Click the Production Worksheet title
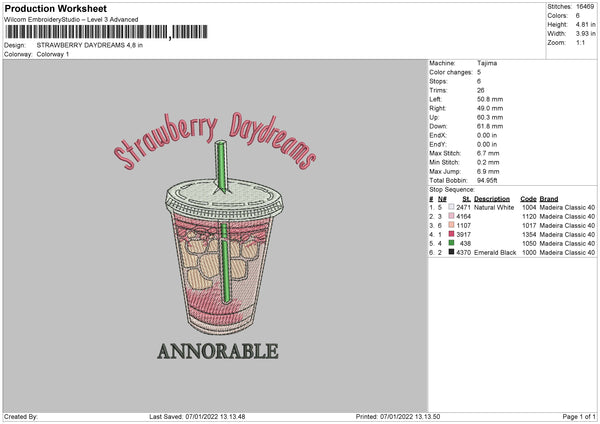The image size is (600, 424). coord(55,8)
